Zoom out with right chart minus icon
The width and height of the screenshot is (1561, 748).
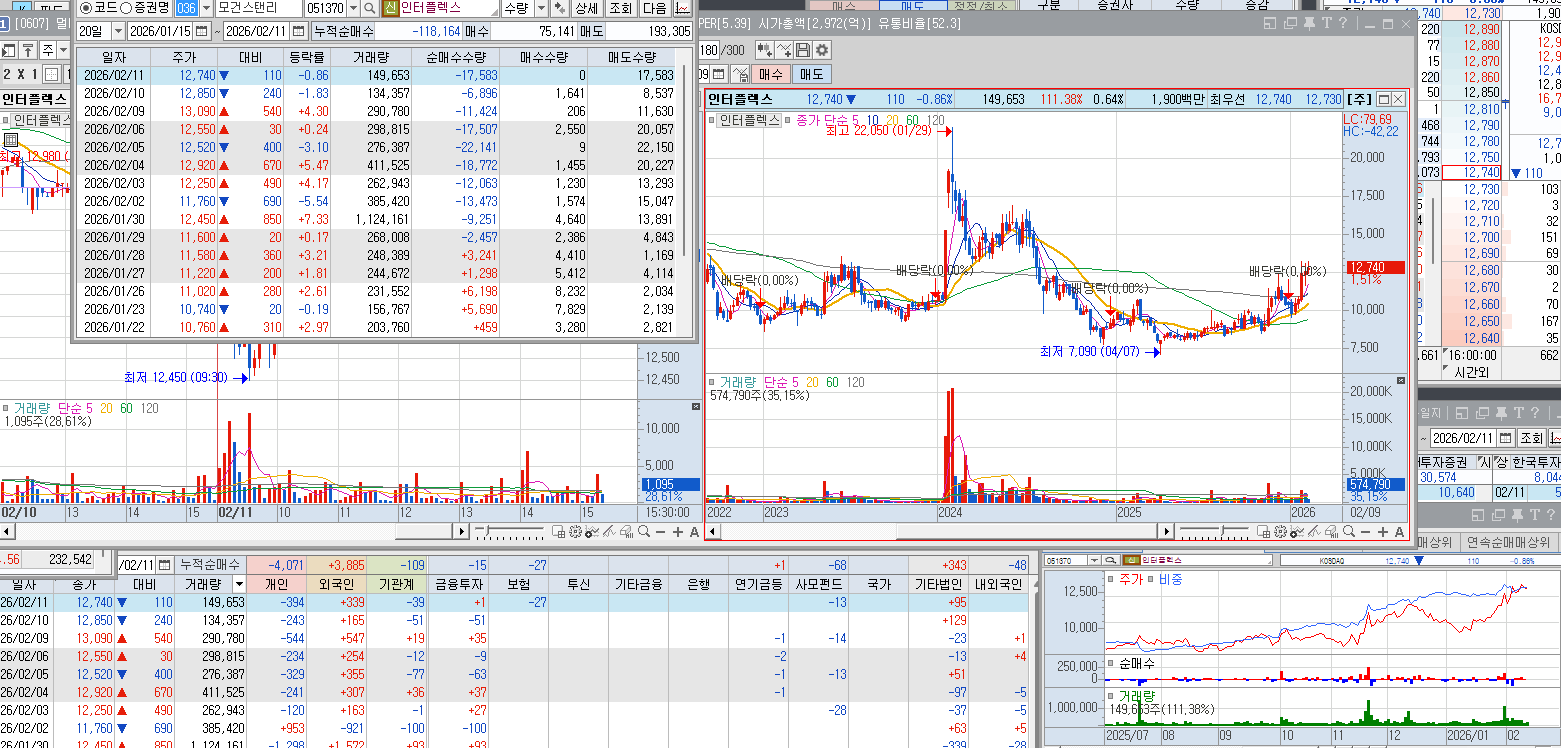tap(1365, 531)
